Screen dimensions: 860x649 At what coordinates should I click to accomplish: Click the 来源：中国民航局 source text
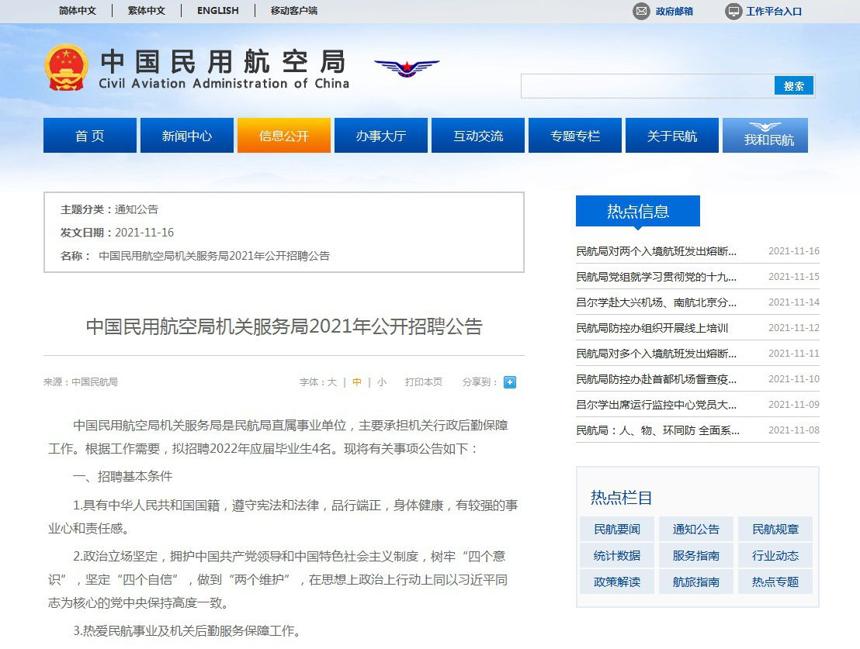(81, 382)
